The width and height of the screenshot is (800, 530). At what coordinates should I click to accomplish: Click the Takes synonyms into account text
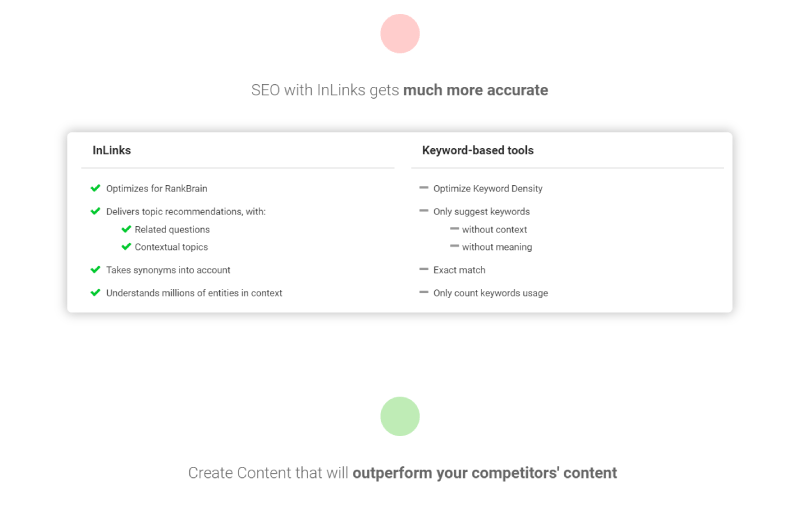[x=168, y=270]
